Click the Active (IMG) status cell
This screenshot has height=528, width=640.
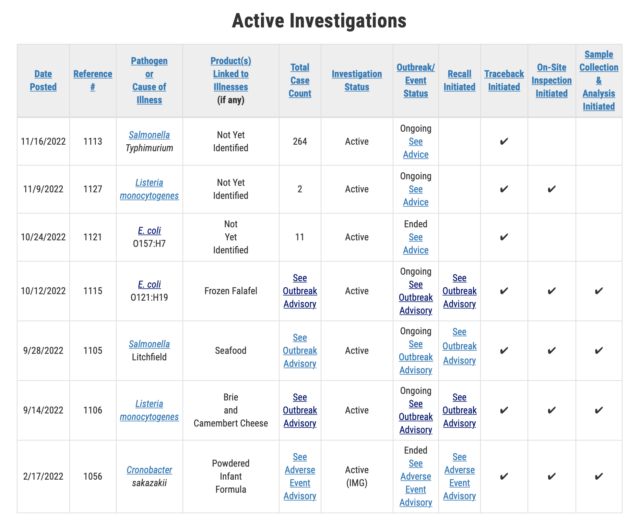tap(357, 476)
